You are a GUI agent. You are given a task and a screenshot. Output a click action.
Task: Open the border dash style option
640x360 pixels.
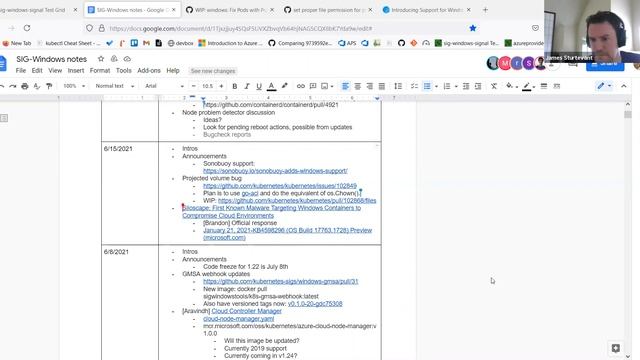(556, 86)
